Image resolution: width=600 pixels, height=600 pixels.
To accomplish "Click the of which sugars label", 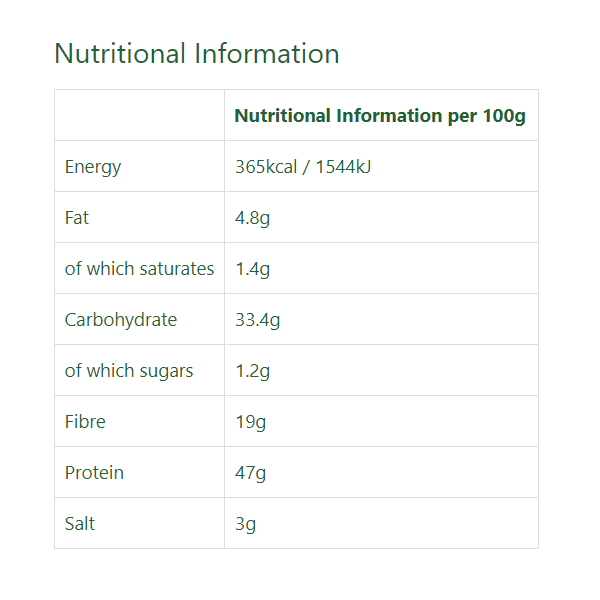I will (129, 371).
